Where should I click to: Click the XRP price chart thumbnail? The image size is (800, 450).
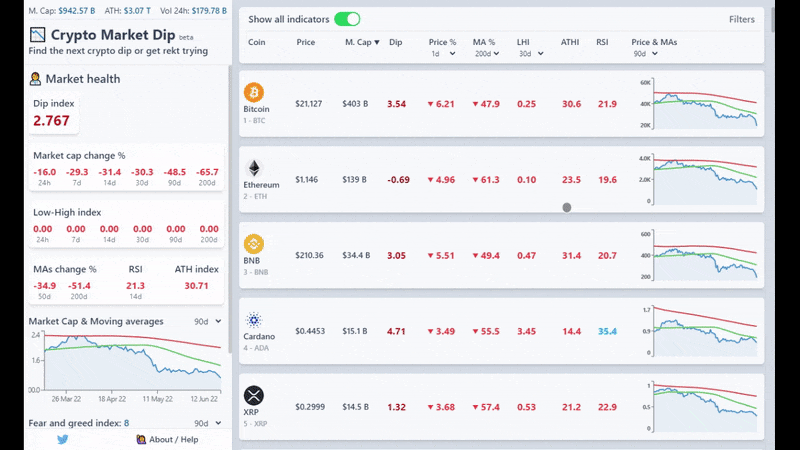click(x=698, y=407)
